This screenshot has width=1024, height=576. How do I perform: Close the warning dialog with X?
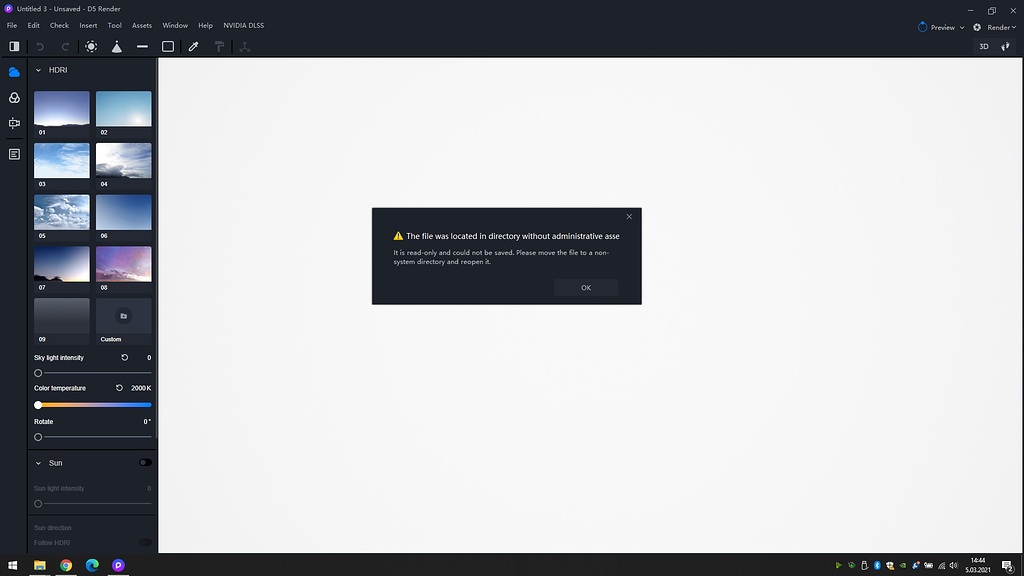click(629, 216)
